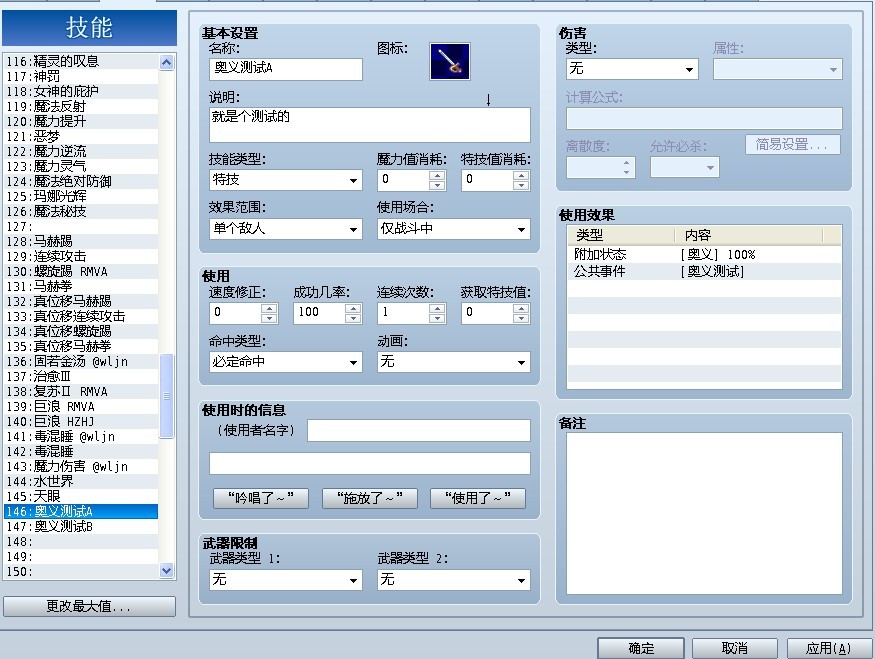Image resolution: width=875 pixels, height=659 pixels.
Task: Click the 内容 column header in 使用效果
Action: [x=748, y=235]
